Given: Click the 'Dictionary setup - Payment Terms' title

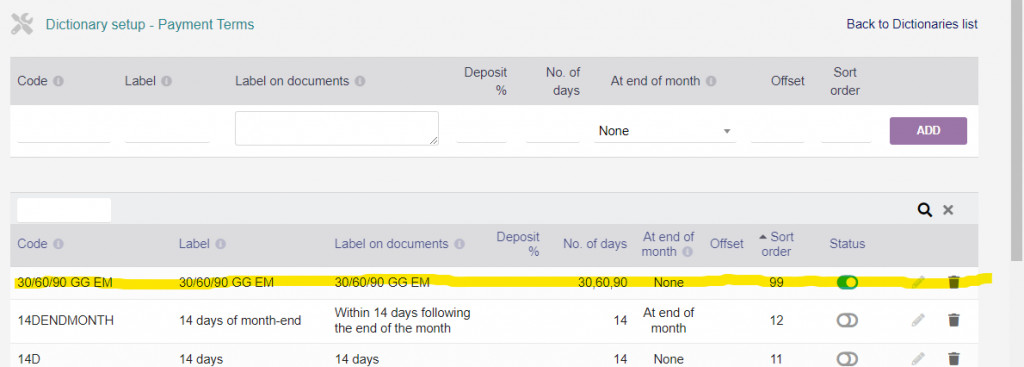Looking at the screenshot, I should tap(150, 25).
